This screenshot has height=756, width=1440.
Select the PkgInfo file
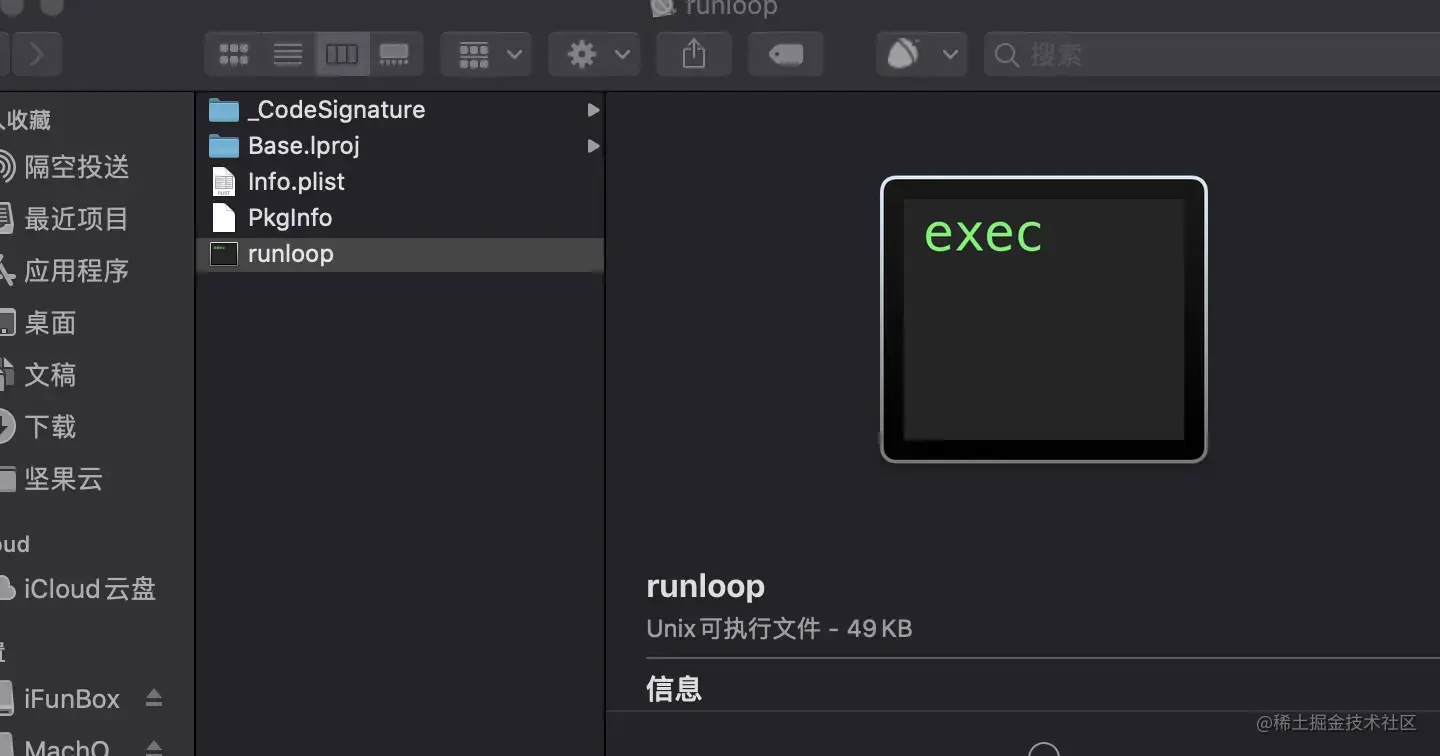(x=401, y=218)
